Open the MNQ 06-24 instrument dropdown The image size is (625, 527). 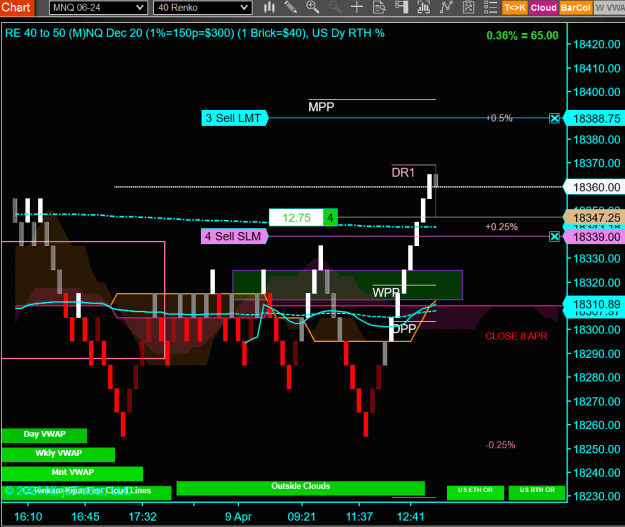[98, 8]
